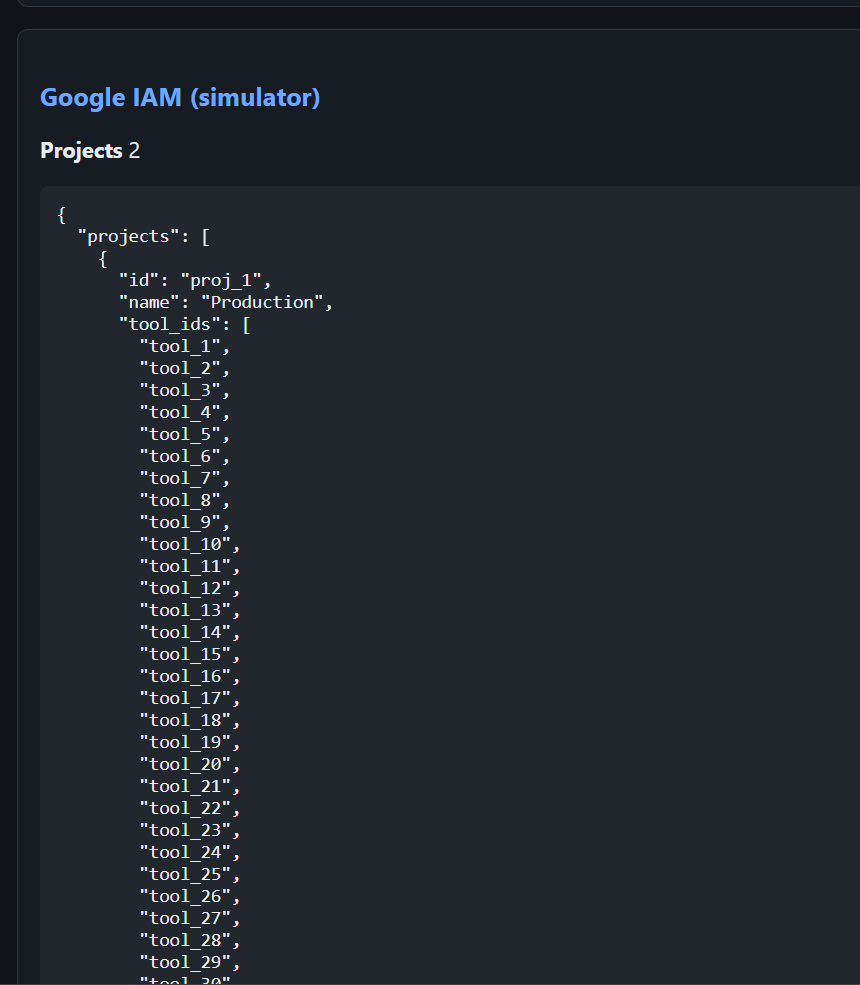The height and width of the screenshot is (985, 860).
Task: Click the Projects label
Action: coord(79,150)
